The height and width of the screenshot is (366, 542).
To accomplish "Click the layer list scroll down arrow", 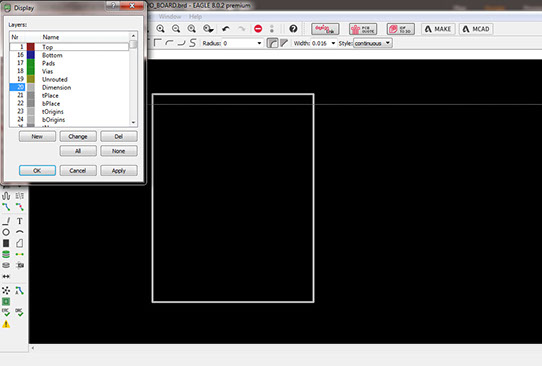I will click(x=133, y=122).
